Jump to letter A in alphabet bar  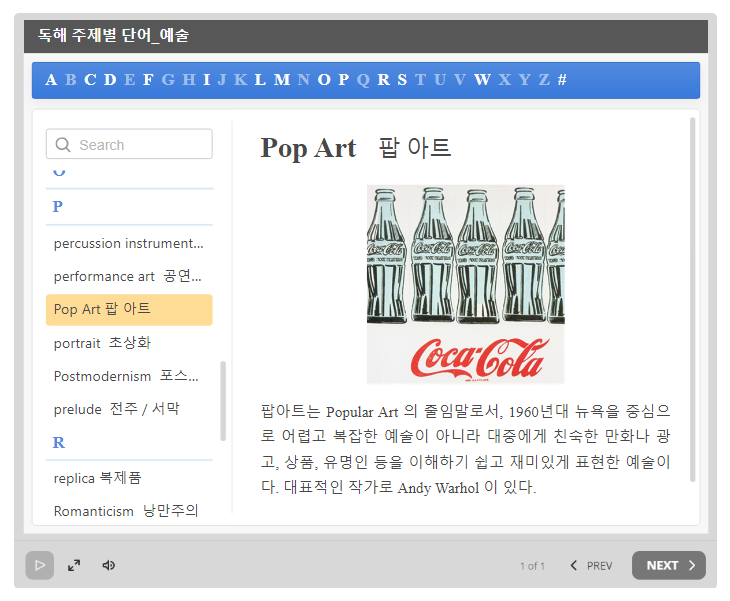[x=51, y=80]
